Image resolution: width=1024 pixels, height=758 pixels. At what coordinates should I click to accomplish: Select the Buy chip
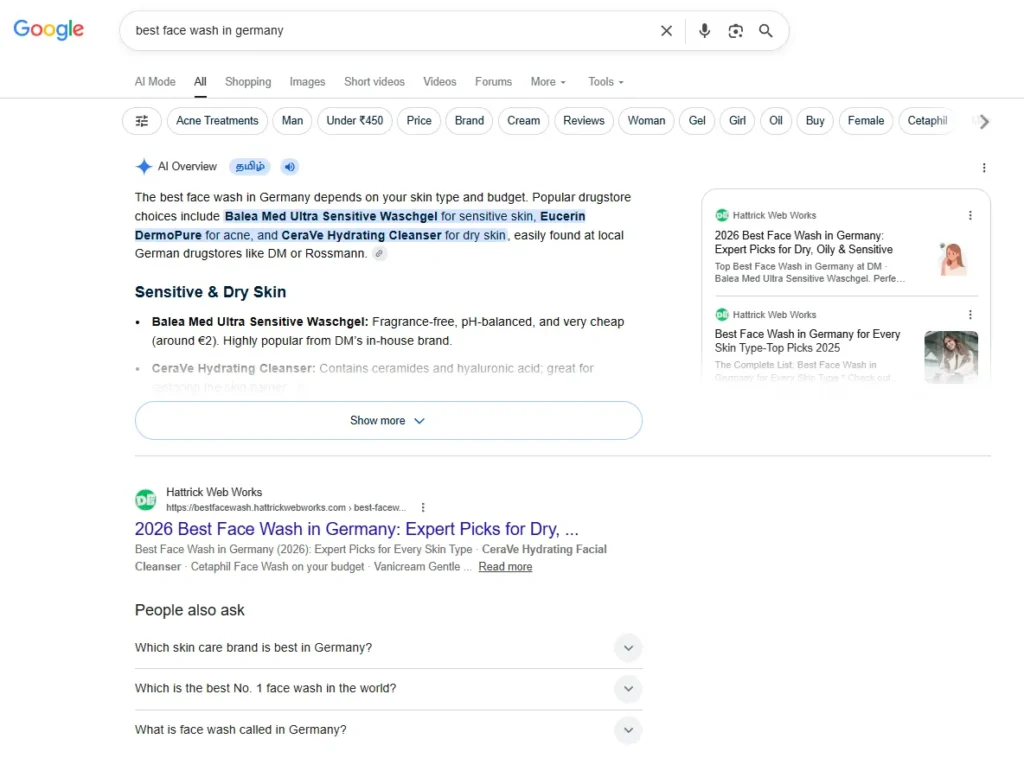(815, 121)
